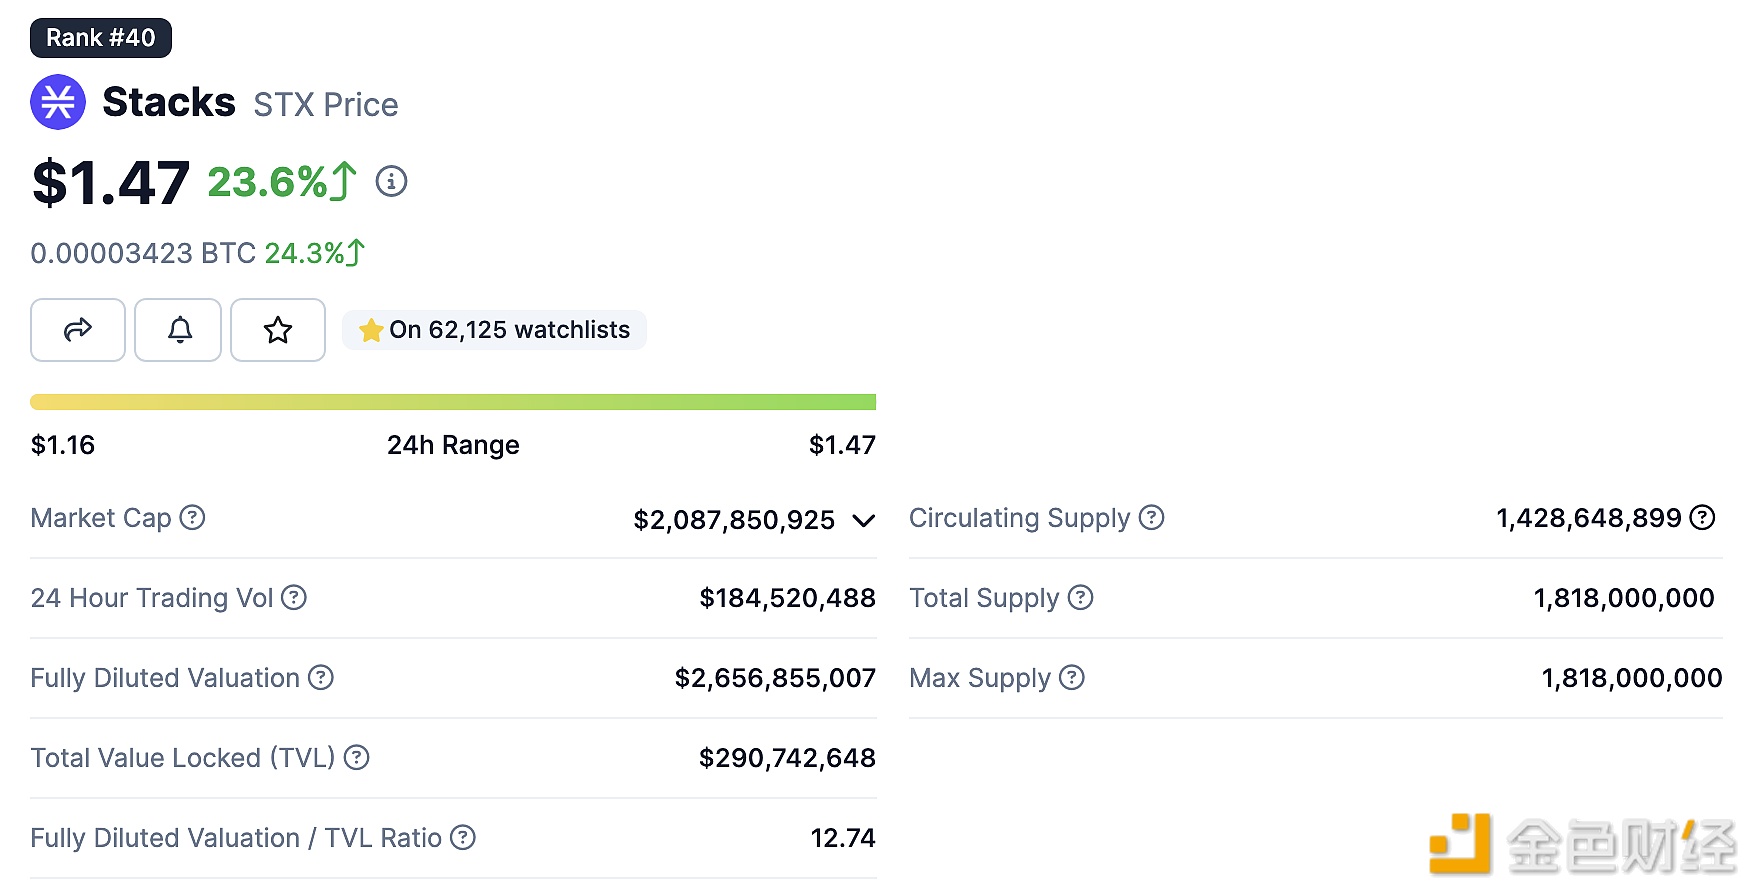This screenshot has width=1750, height=888.
Task: Click the share arrow button
Action: click(x=78, y=330)
